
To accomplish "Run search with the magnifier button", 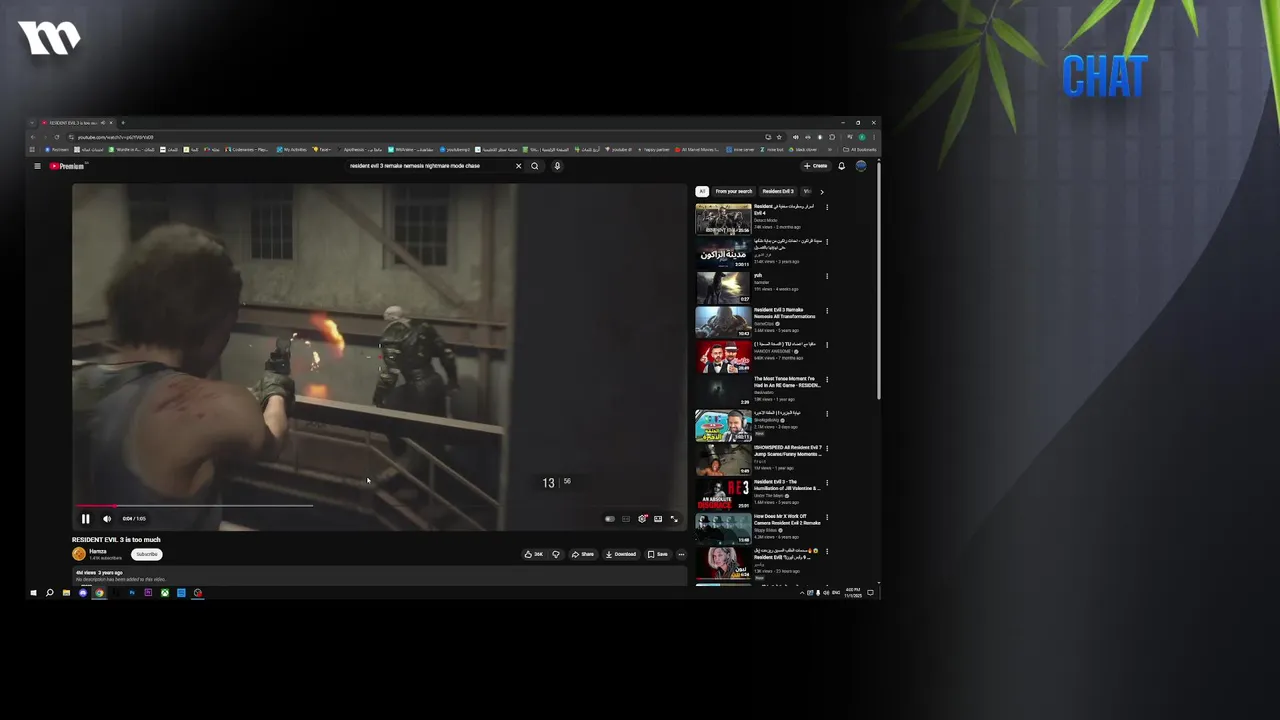I will click(x=535, y=166).
